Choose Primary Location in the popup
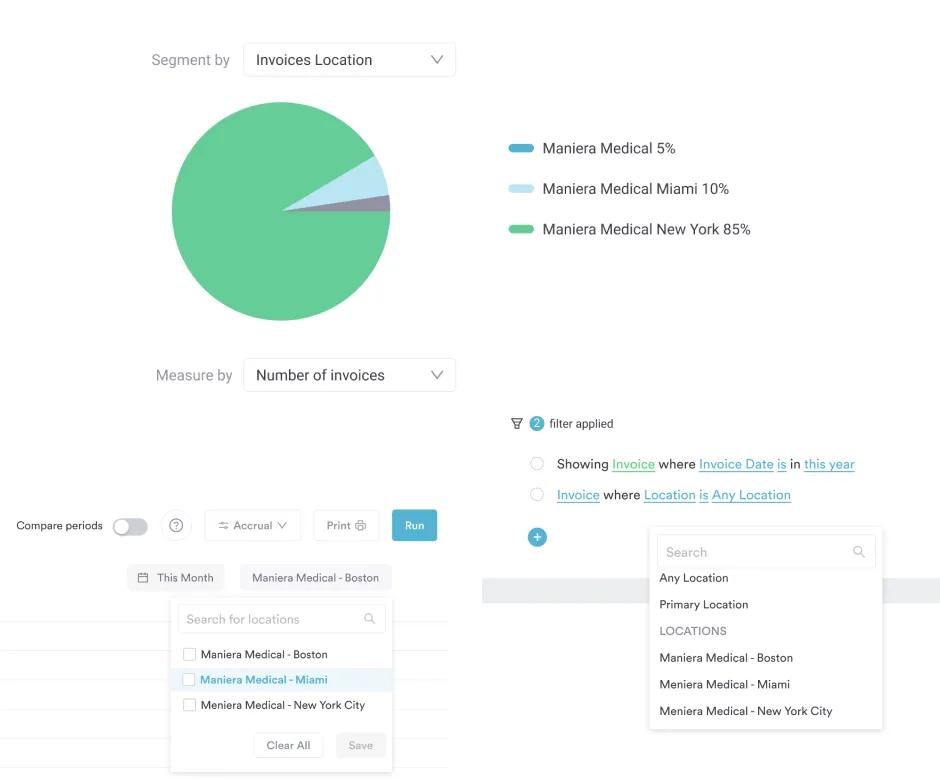940x780 pixels. pos(703,604)
